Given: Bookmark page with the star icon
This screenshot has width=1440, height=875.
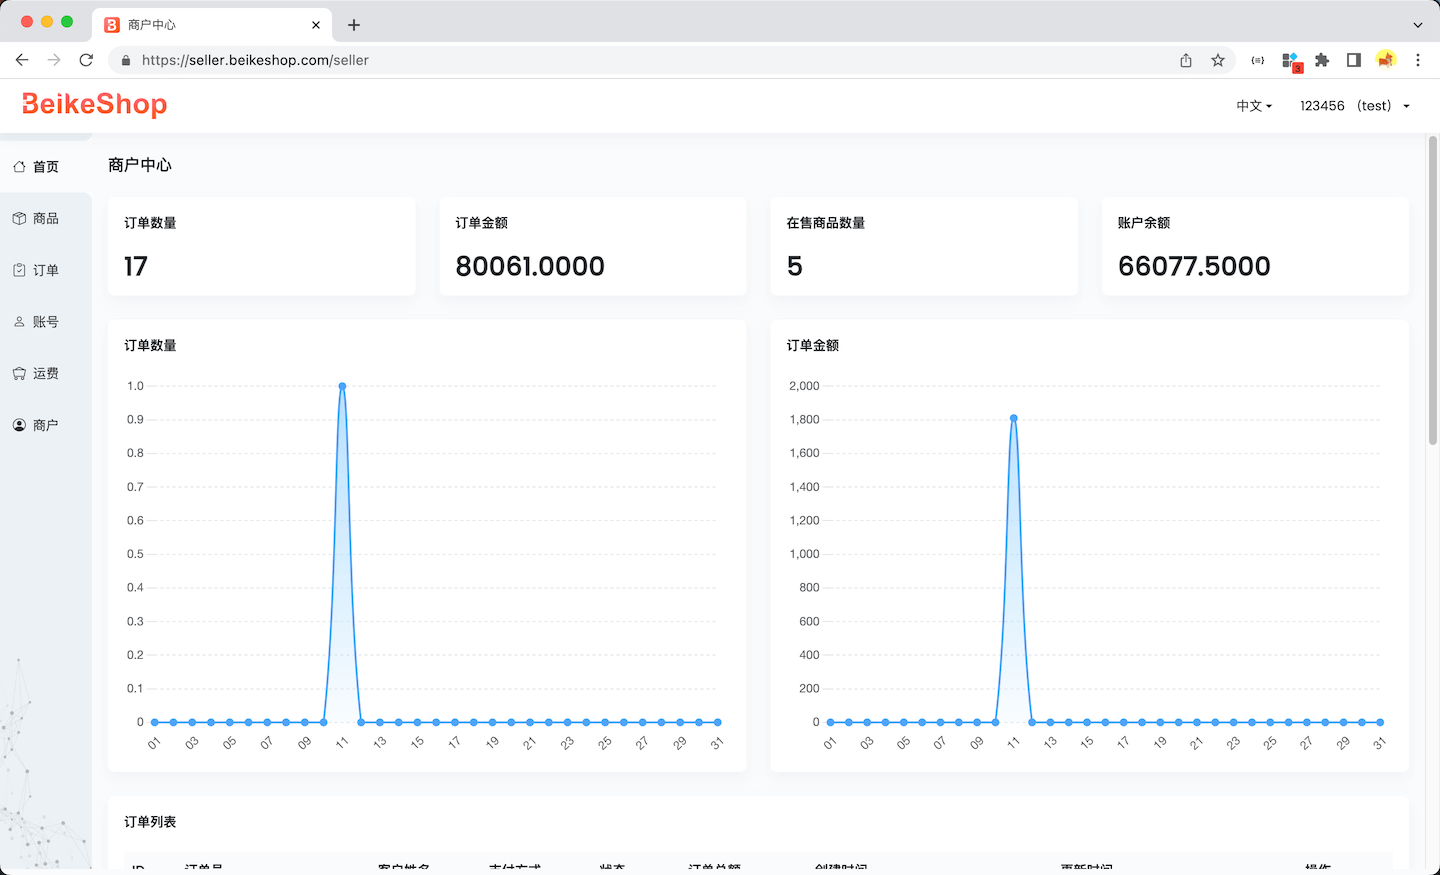Looking at the screenshot, I should point(1218,60).
